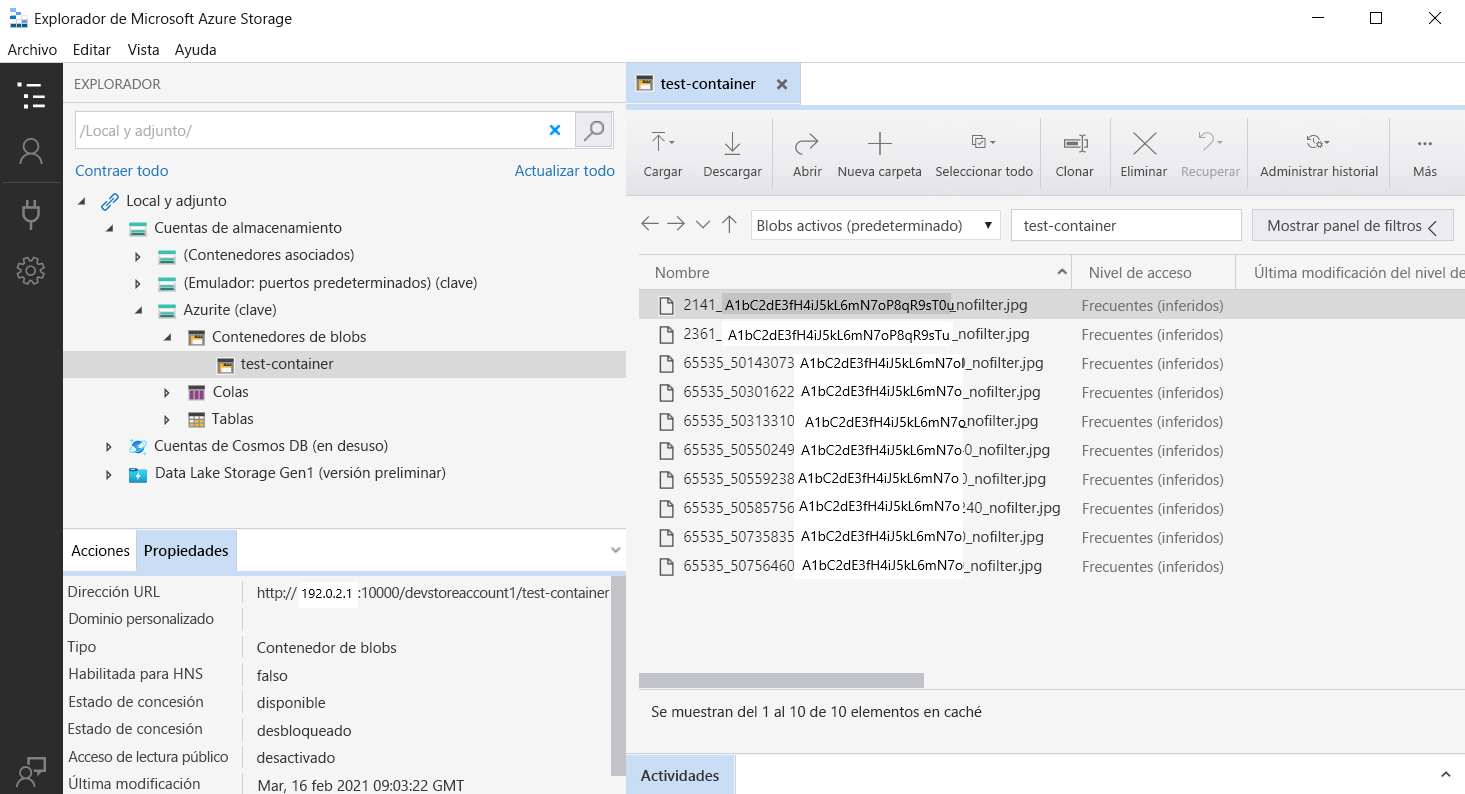1465x794 pixels.
Task: Open account management person icon in sidebar
Action: (31, 151)
